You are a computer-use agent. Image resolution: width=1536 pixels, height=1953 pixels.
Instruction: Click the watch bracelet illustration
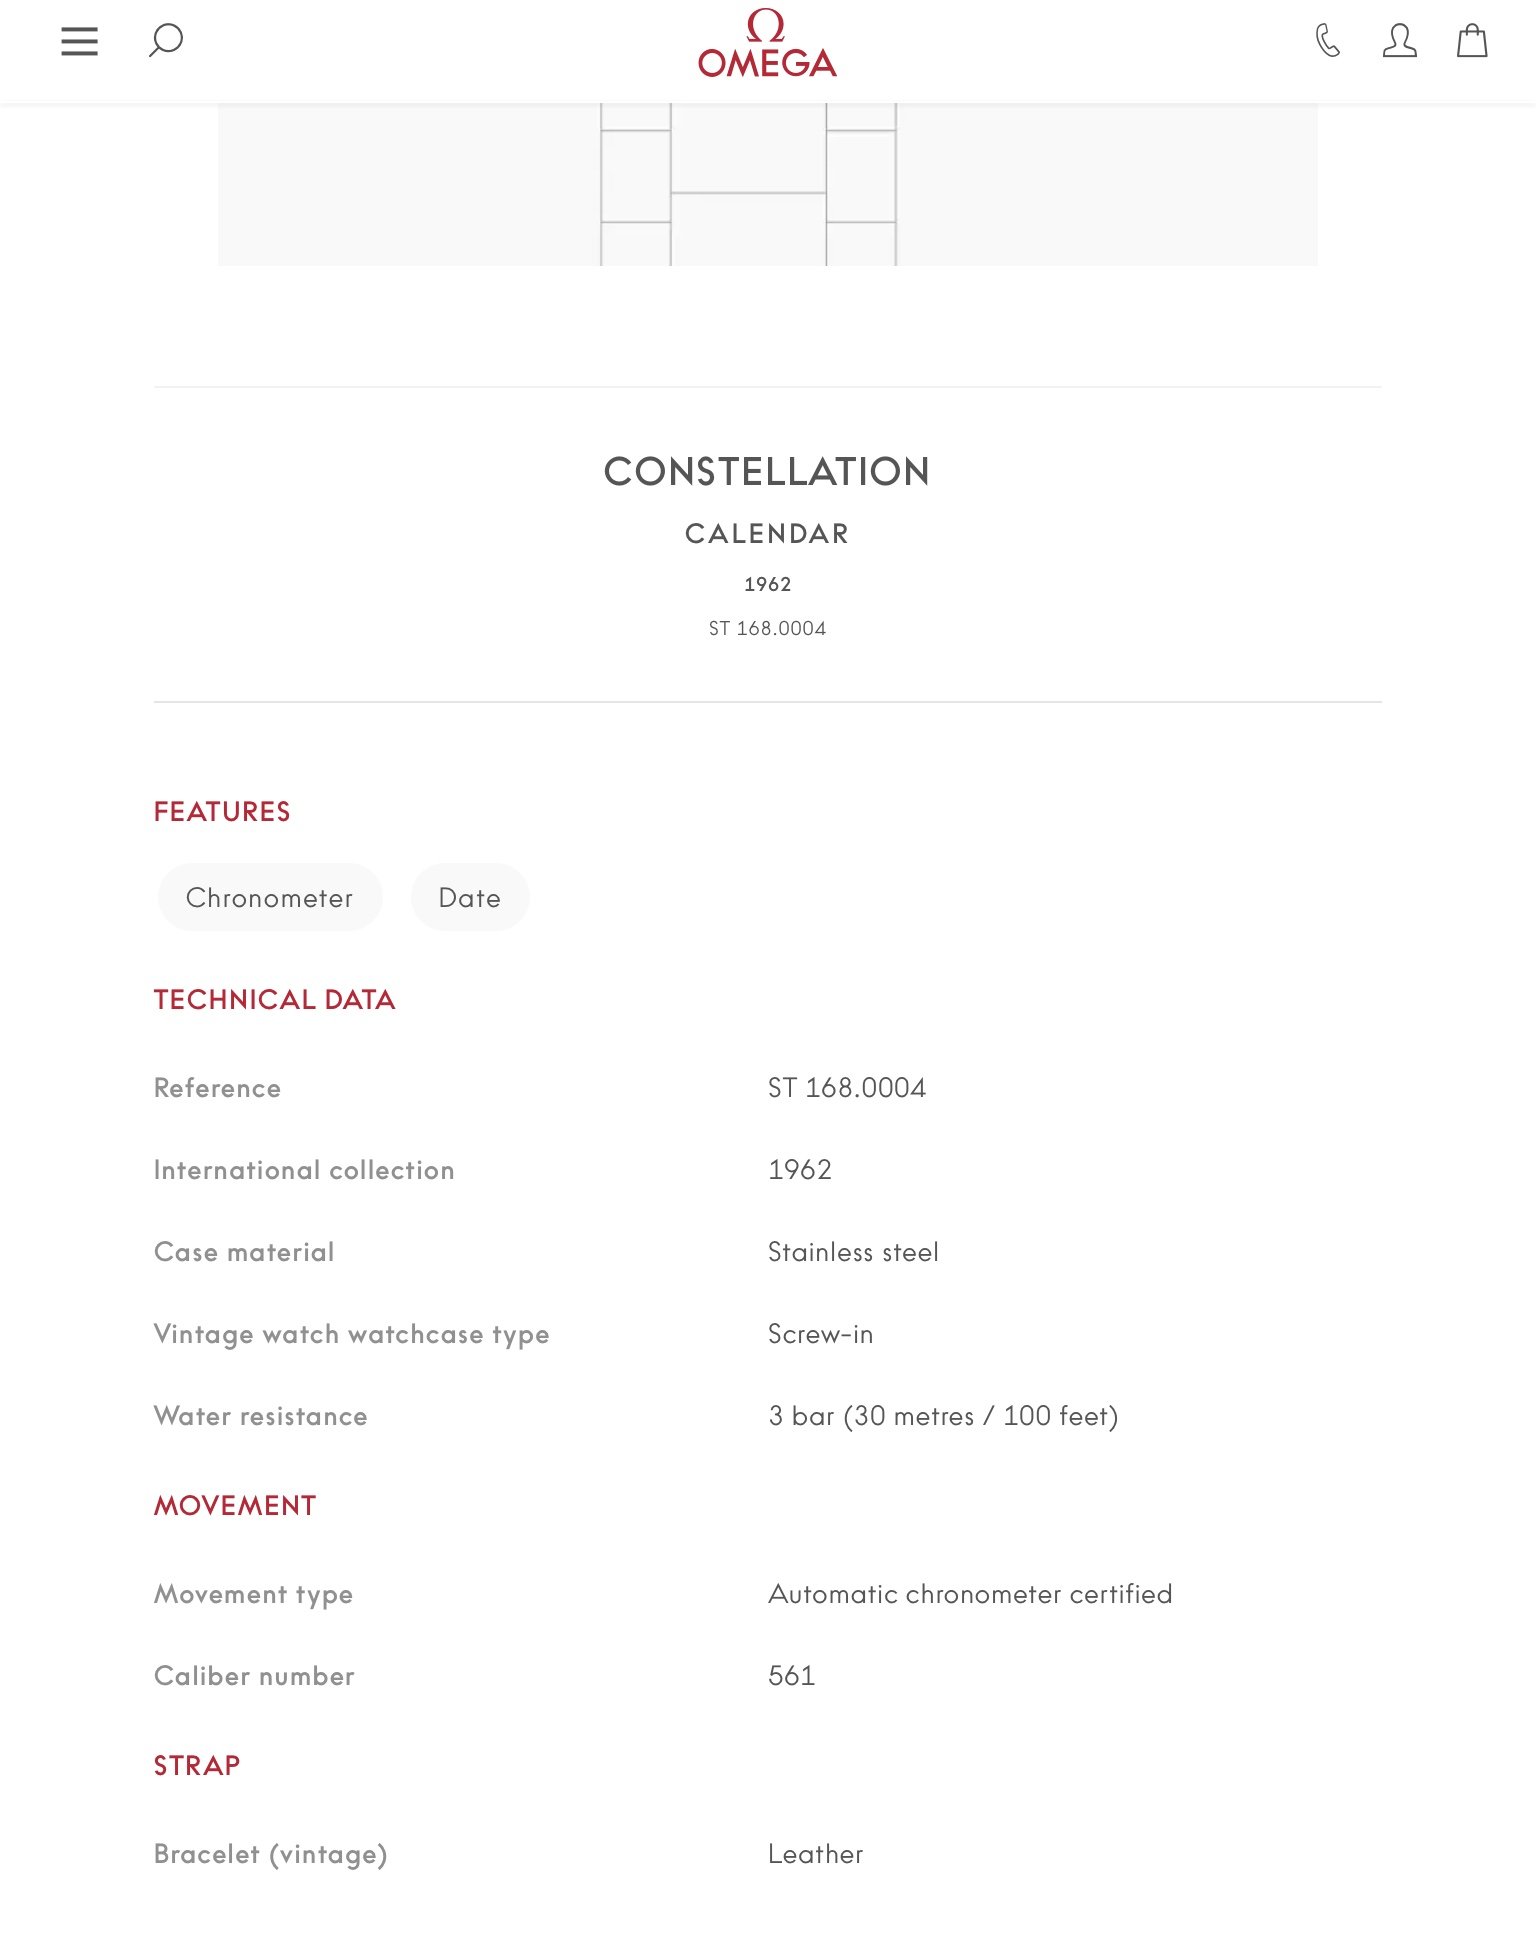[x=748, y=185]
